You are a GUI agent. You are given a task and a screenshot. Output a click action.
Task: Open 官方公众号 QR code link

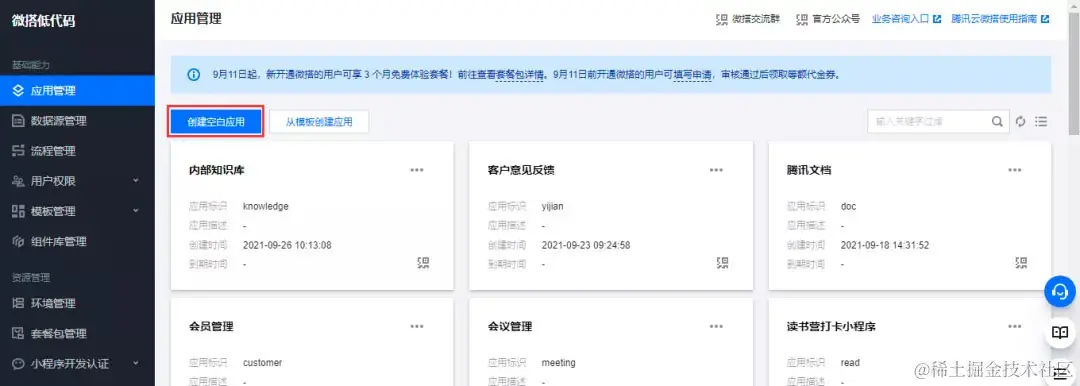point(828,19)
